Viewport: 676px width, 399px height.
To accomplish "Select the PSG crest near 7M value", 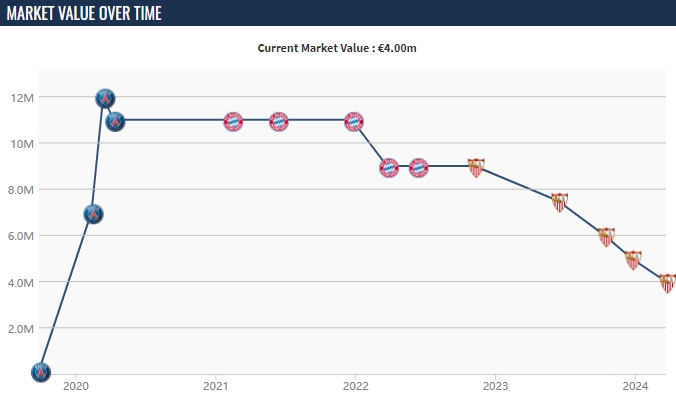I will pyautogui.click(x=93, y=214).
